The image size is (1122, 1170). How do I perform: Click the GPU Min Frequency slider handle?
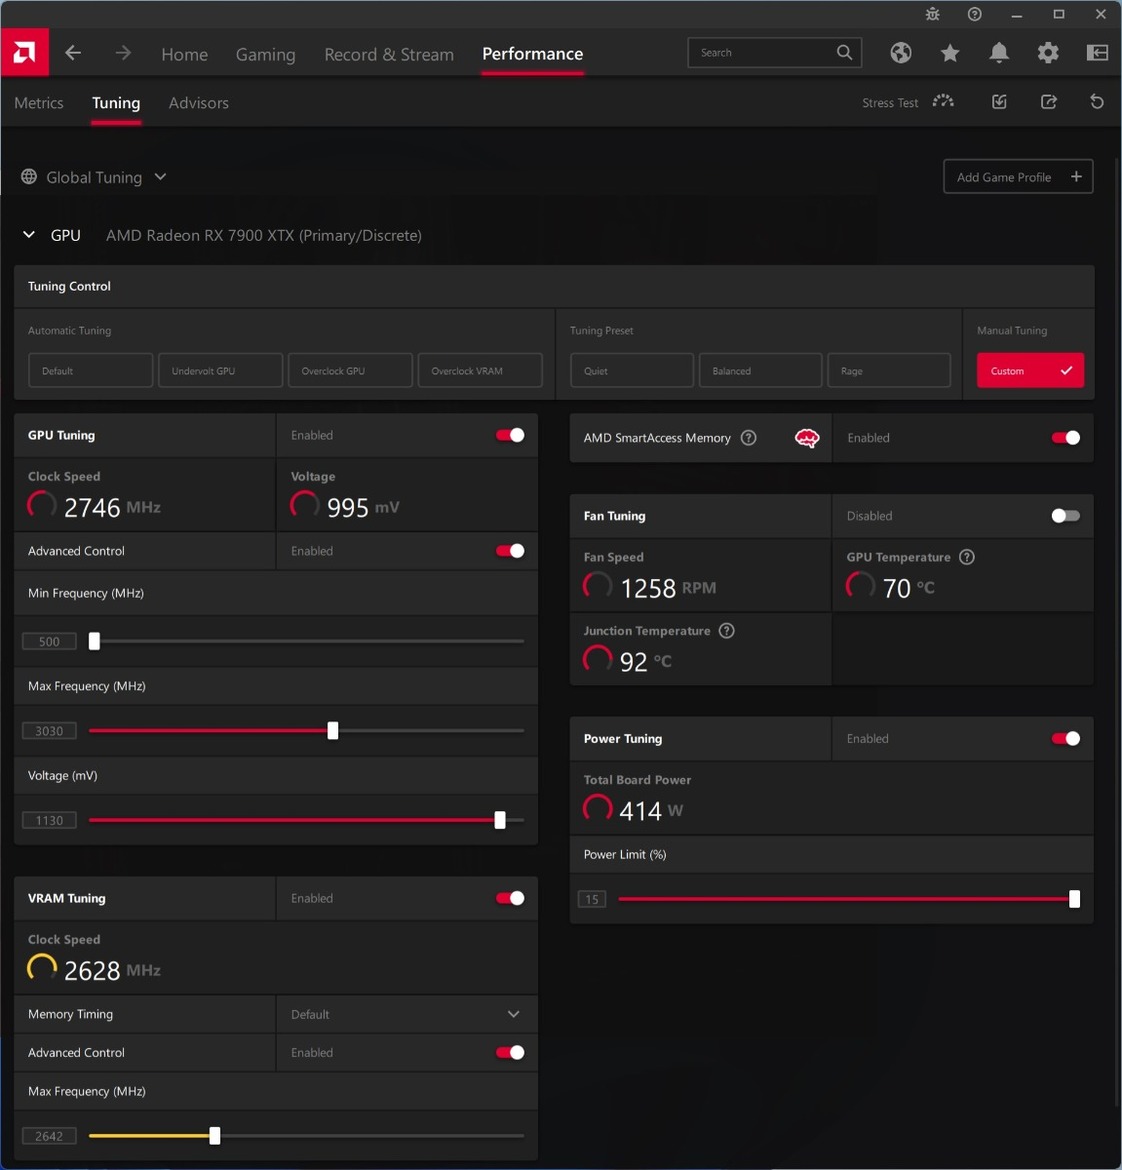click(94, 641)
